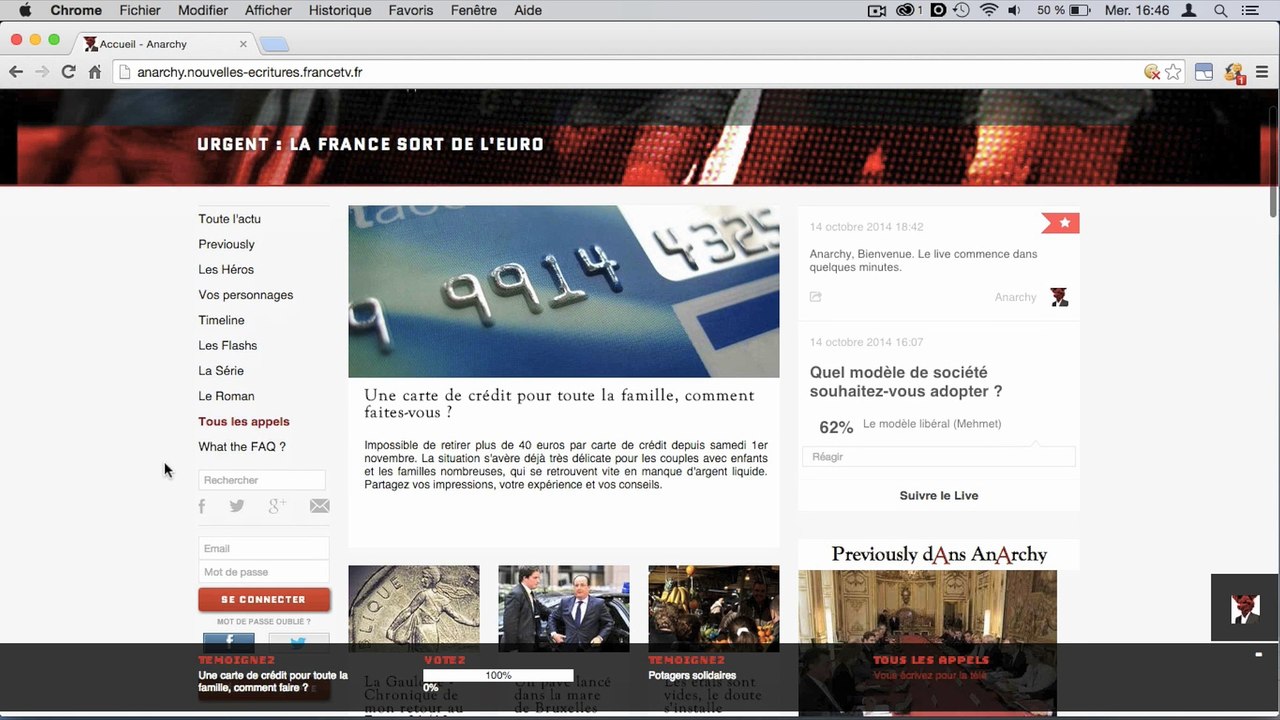Screen dimensions: 1280x720
Task: Open the credit card article headline
Action: point(560,403)
